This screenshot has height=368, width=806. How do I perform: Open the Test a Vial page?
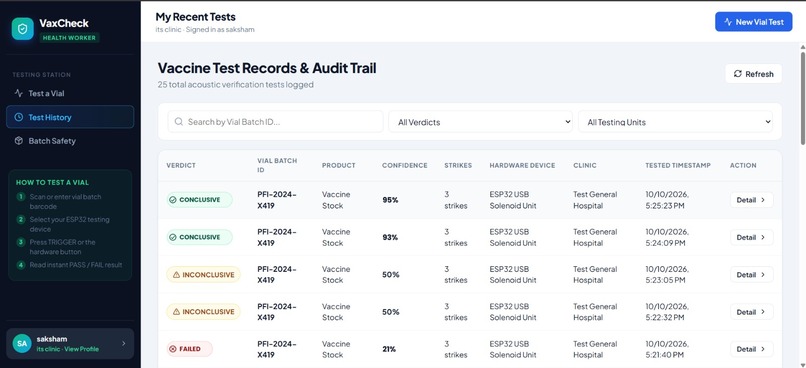[x=70, y=94]
